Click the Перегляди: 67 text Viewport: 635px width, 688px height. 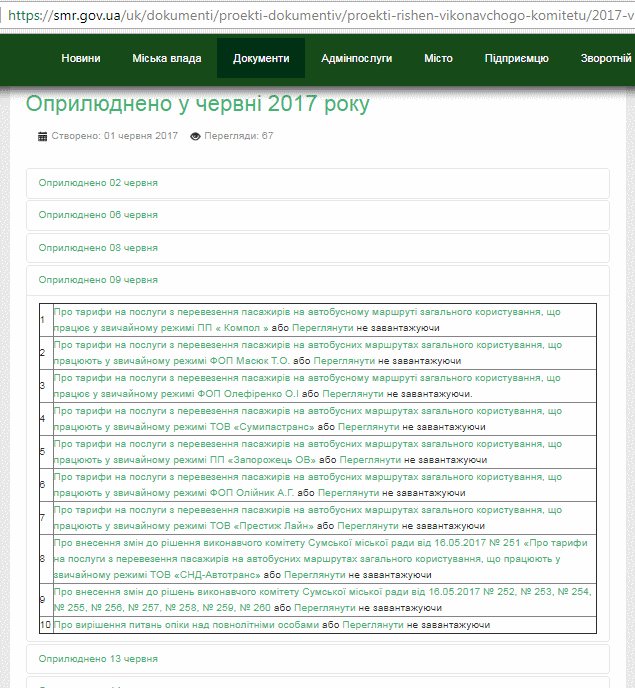point(239,136)
